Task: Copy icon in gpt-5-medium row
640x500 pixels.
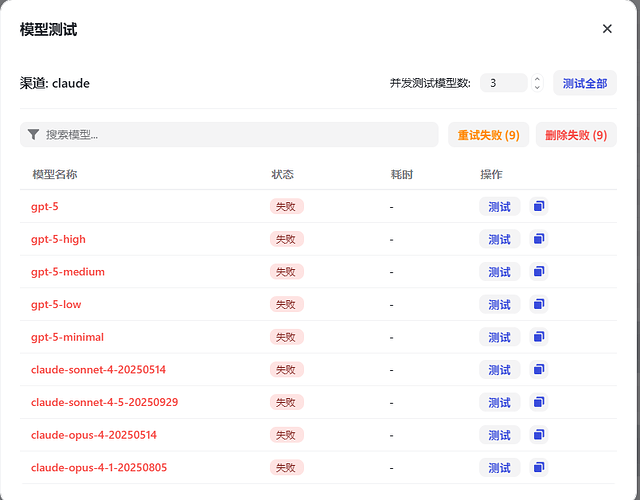Action: click(x=539, y=271)
